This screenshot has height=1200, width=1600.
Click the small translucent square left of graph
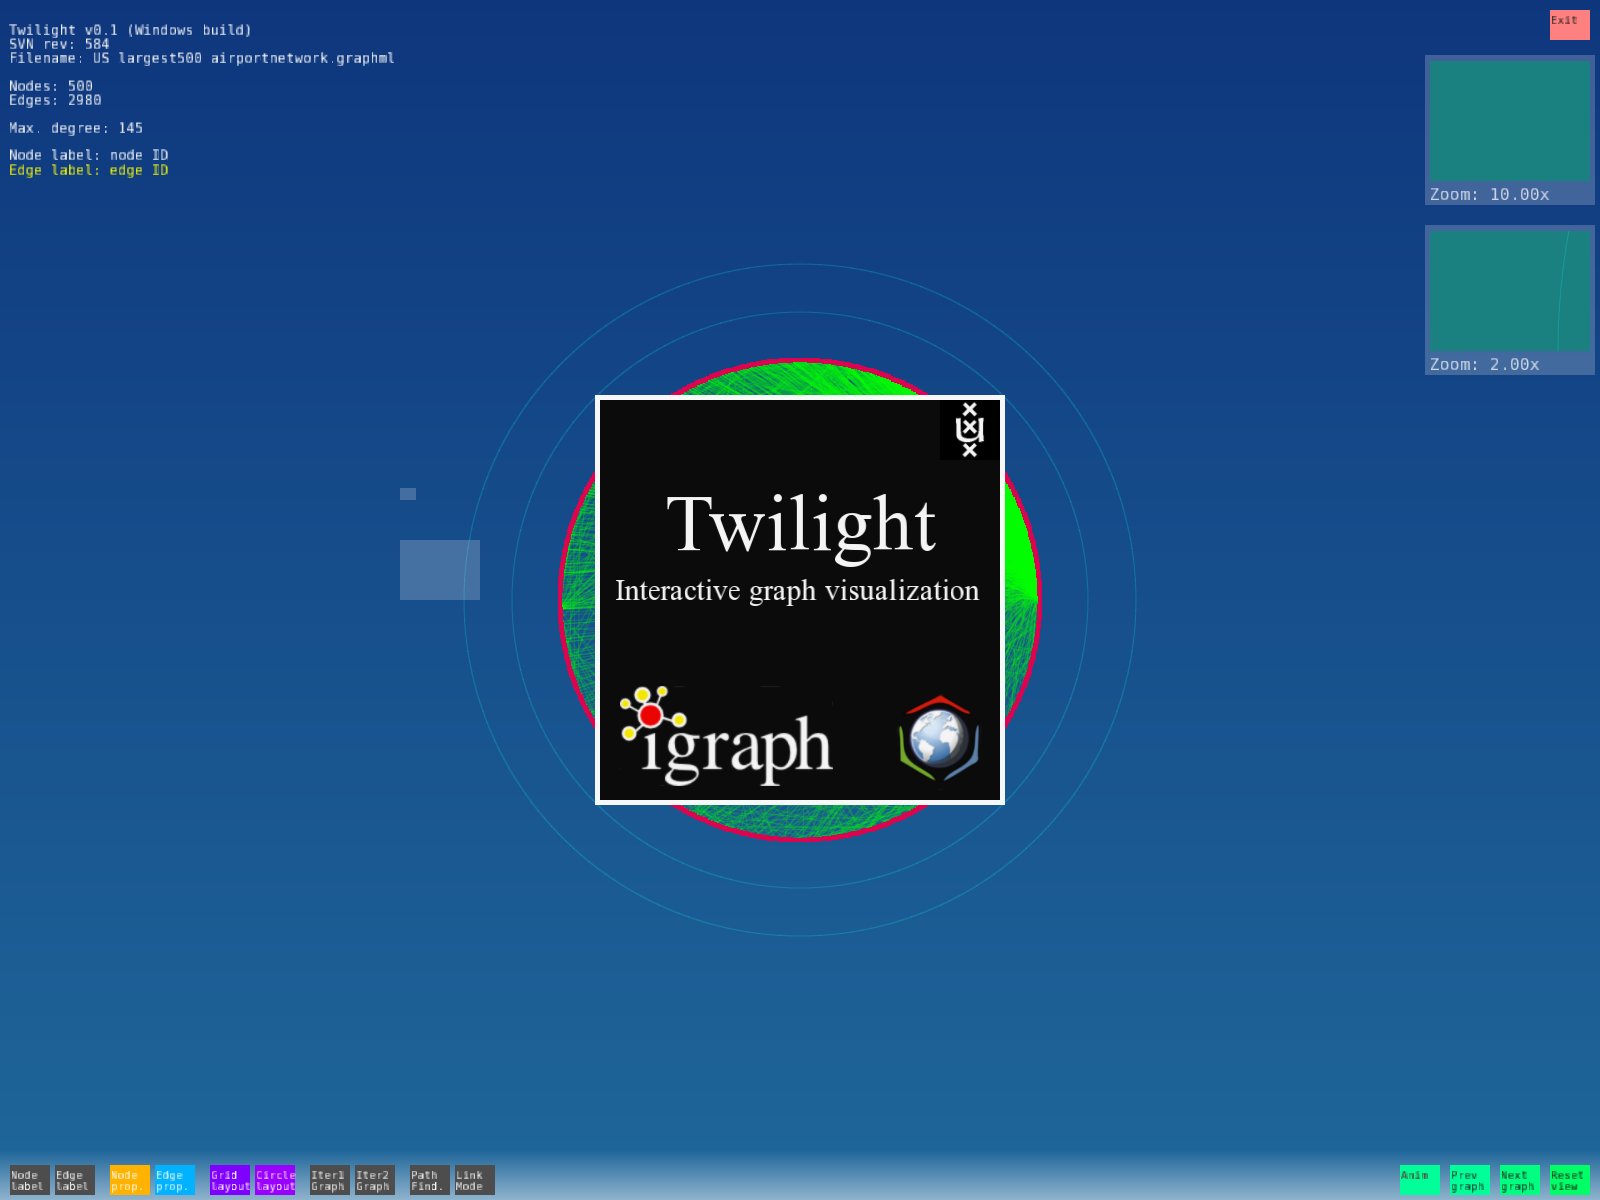point(408,494)
